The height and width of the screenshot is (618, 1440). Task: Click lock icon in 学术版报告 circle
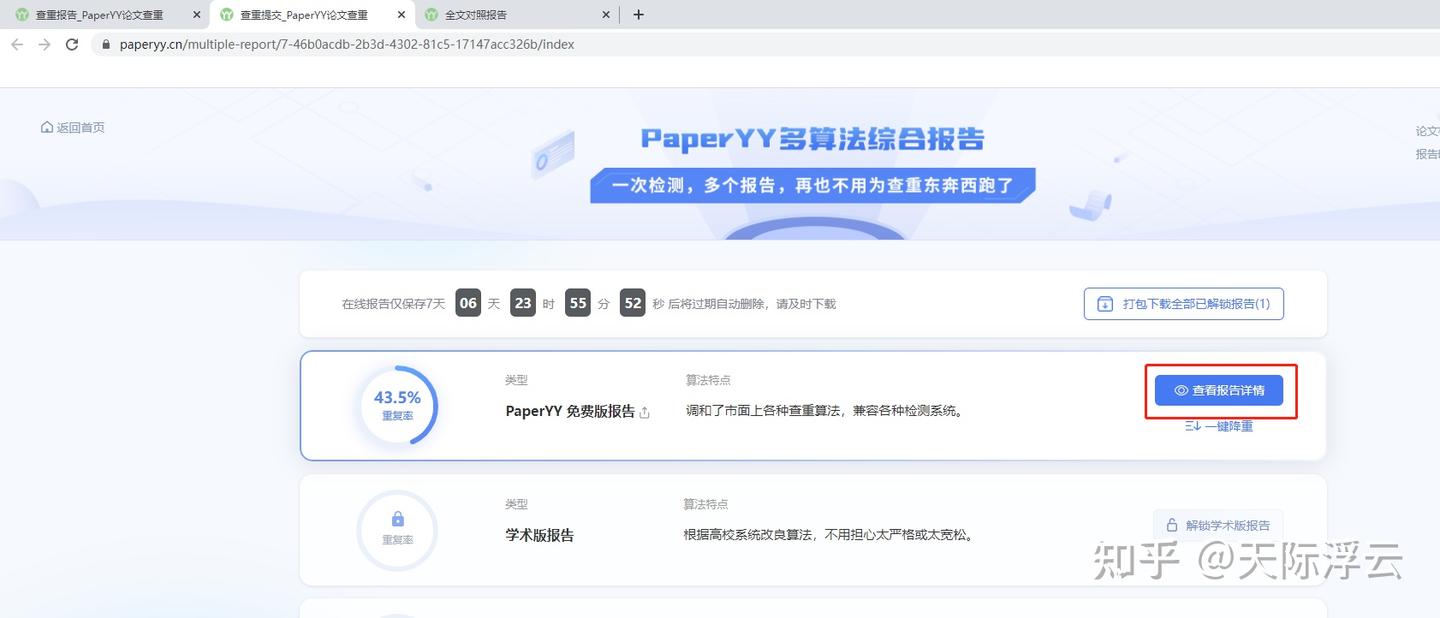398,519
